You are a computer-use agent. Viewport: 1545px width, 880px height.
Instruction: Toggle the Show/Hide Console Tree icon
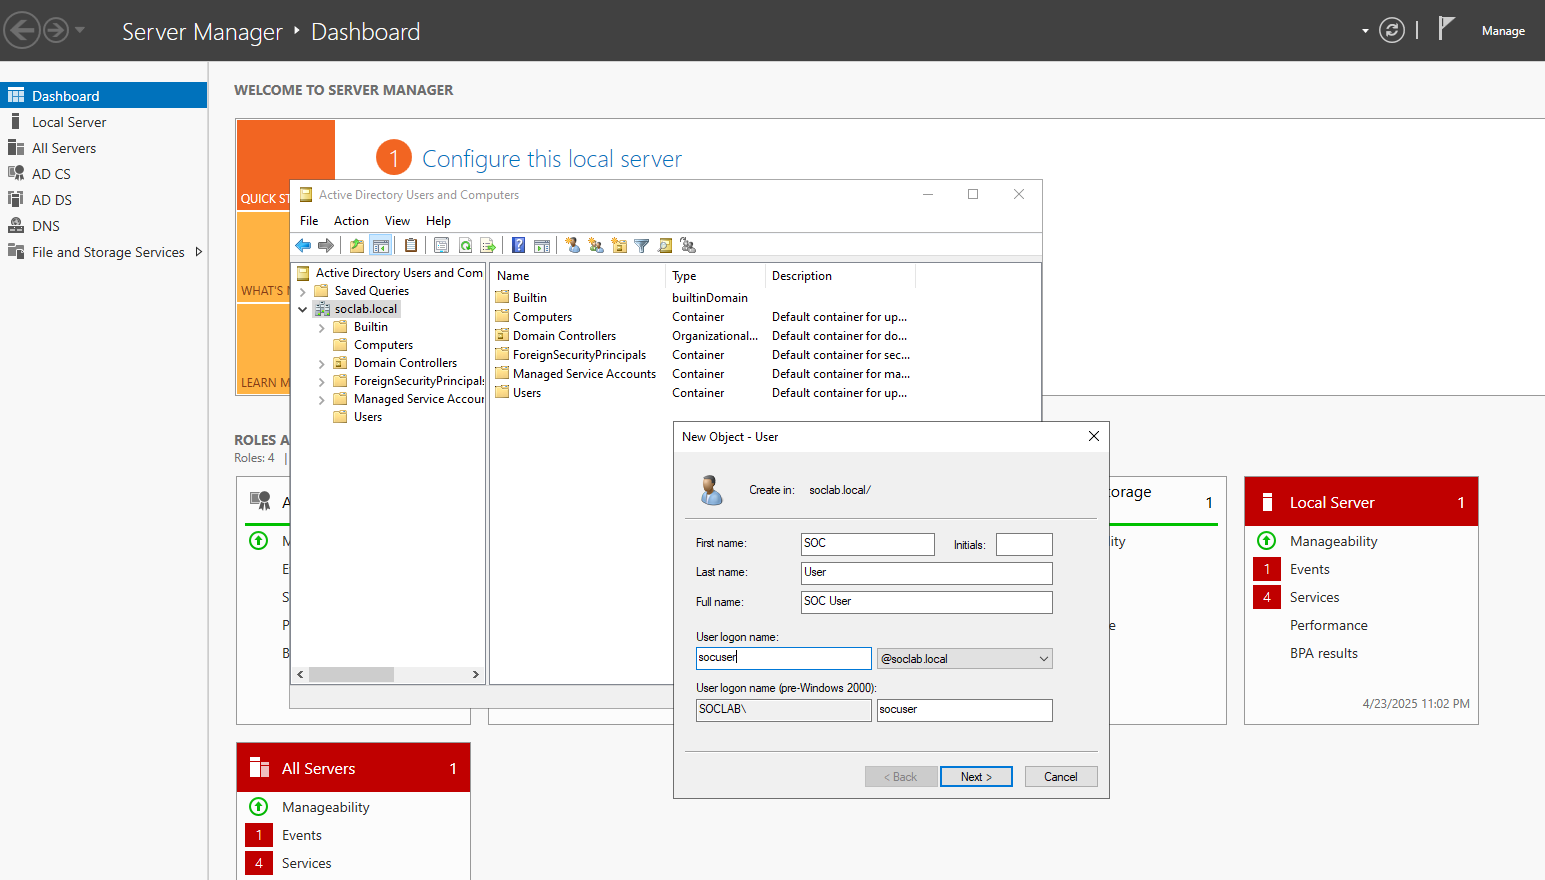[x=381, y=245]
